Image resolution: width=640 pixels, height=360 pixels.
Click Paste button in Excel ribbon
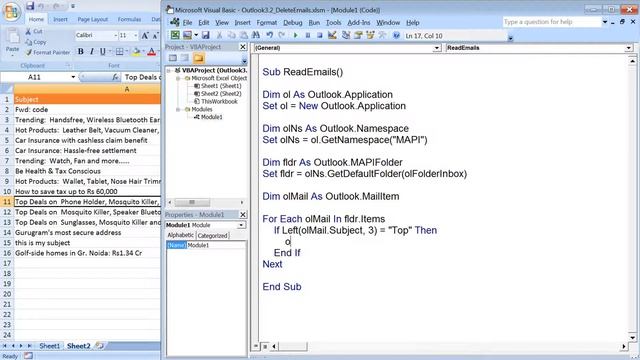[x=12, y=41]
